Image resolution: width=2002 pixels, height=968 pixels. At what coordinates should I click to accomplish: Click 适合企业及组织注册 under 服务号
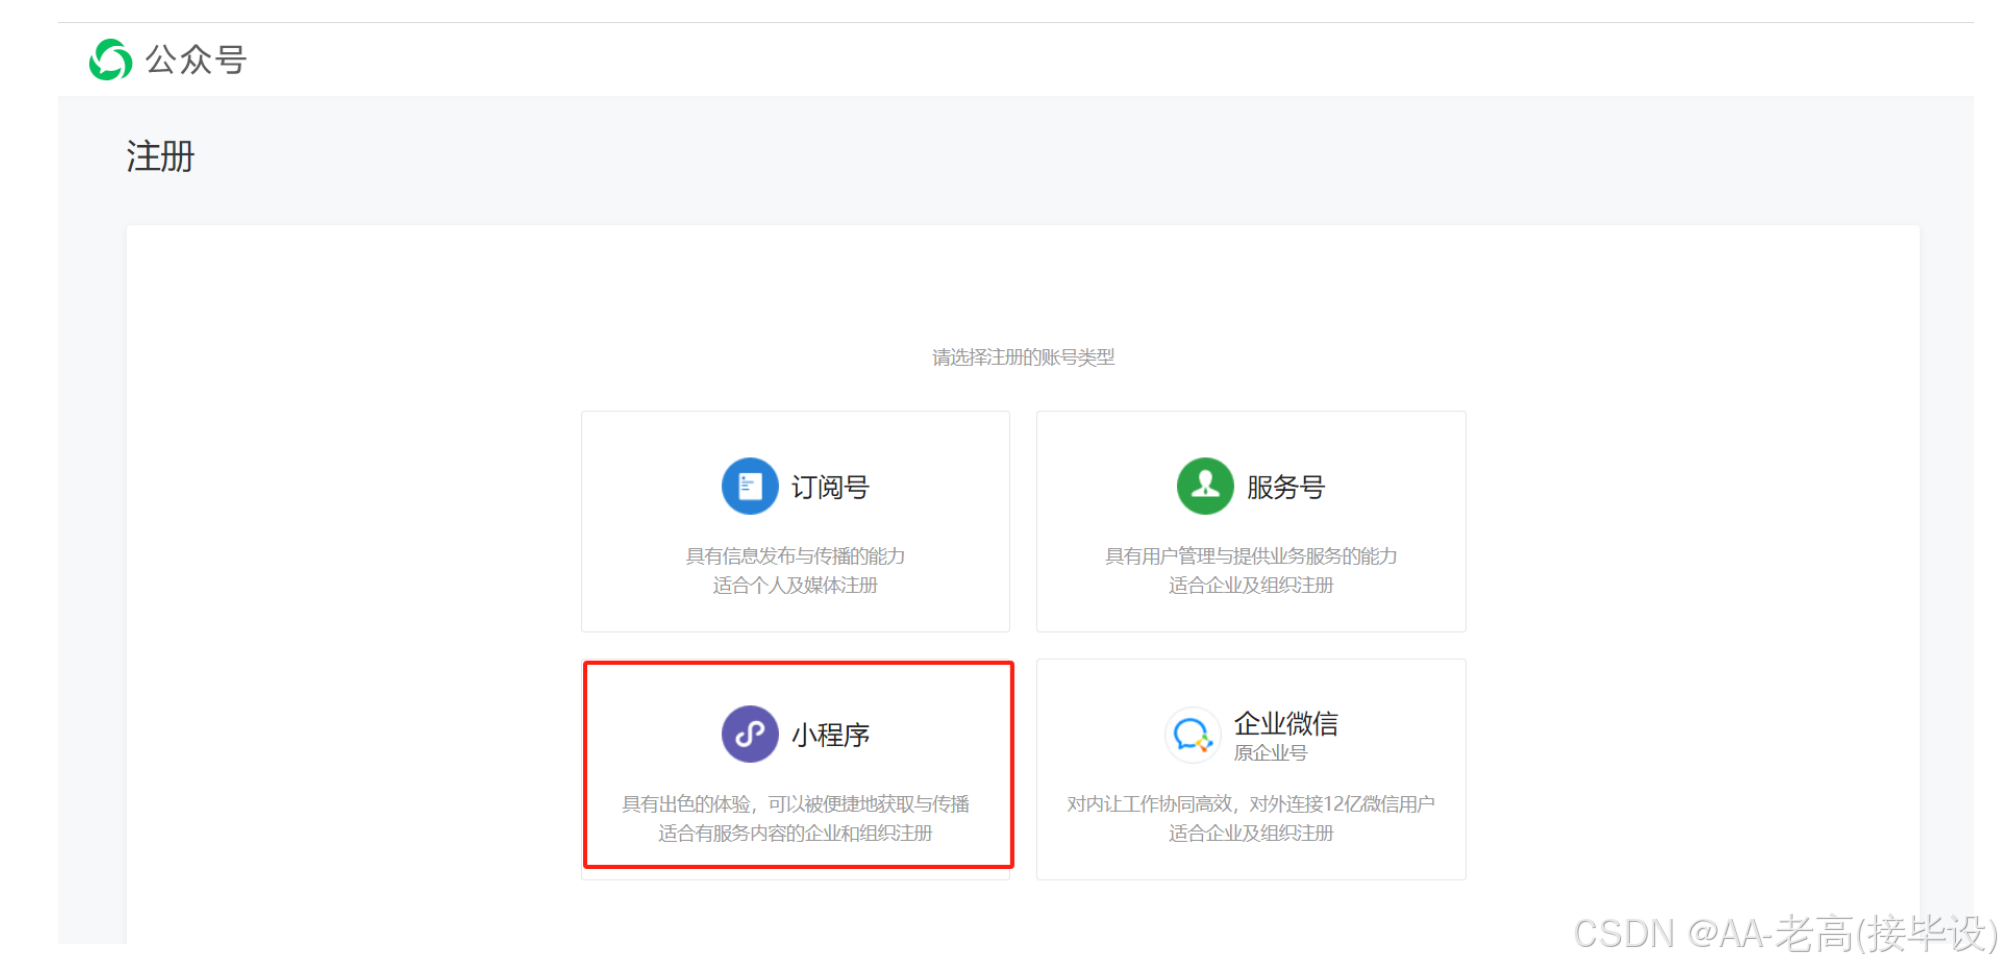coord(1250,585)
